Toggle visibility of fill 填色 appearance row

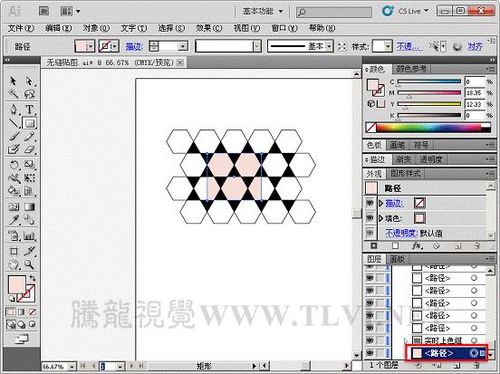(370, 218)
